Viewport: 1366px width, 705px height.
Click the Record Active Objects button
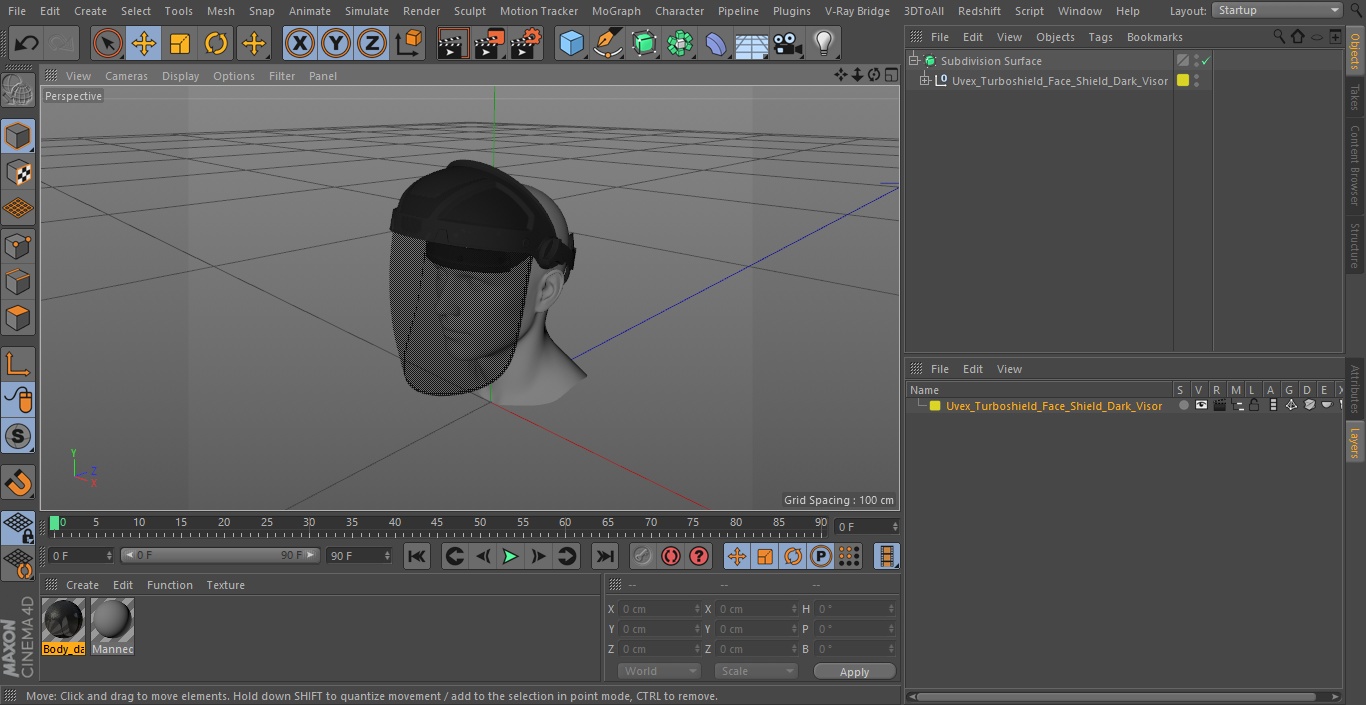coord(643,556)
